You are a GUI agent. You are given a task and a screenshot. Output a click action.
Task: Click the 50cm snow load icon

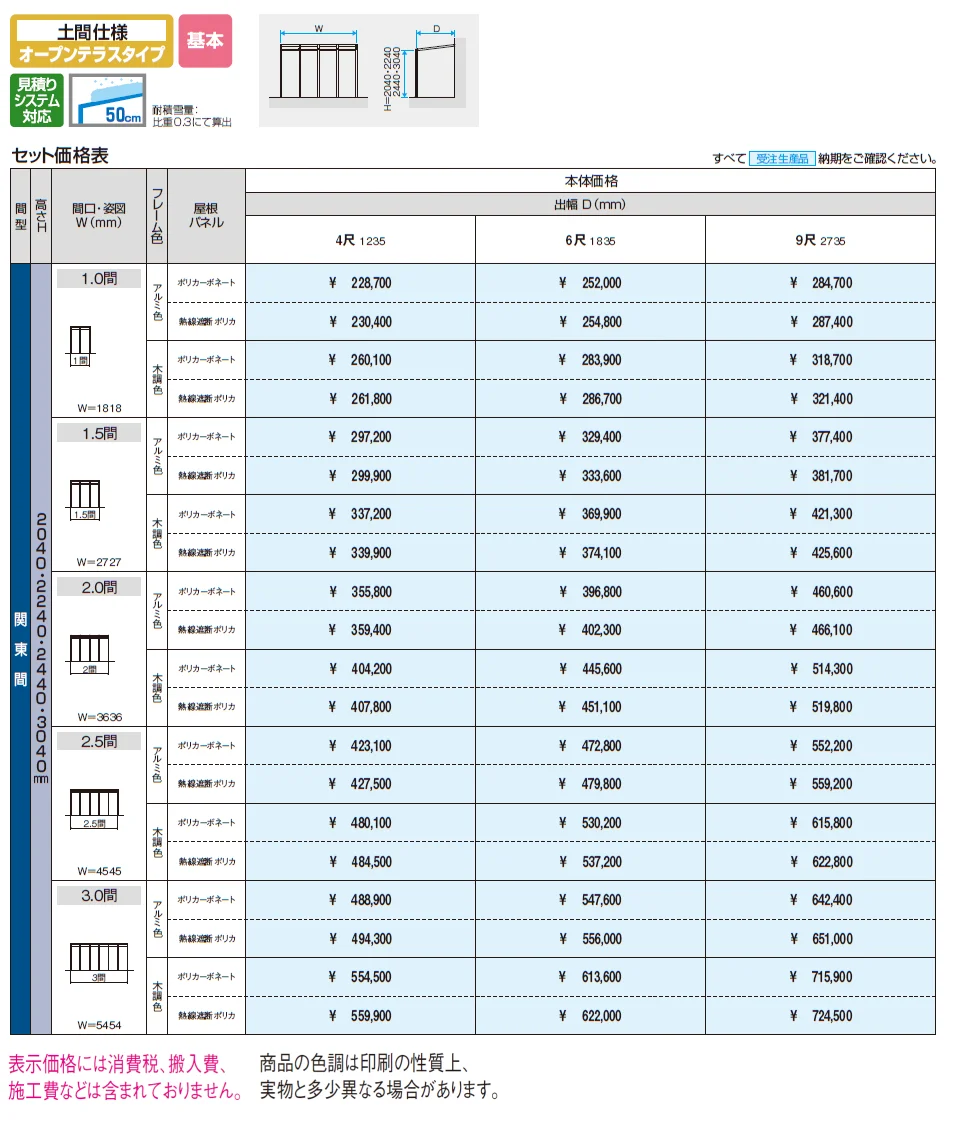108,100
